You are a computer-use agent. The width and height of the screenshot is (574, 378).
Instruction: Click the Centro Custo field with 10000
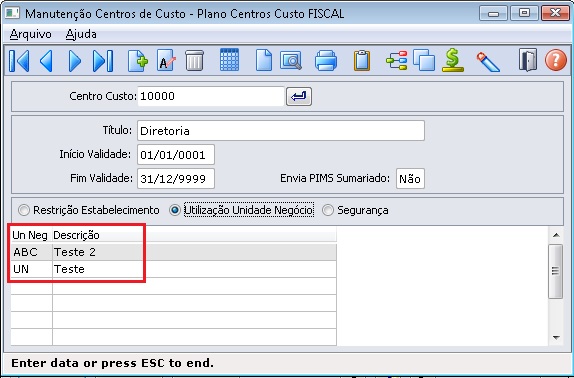[x=211, y=96]
